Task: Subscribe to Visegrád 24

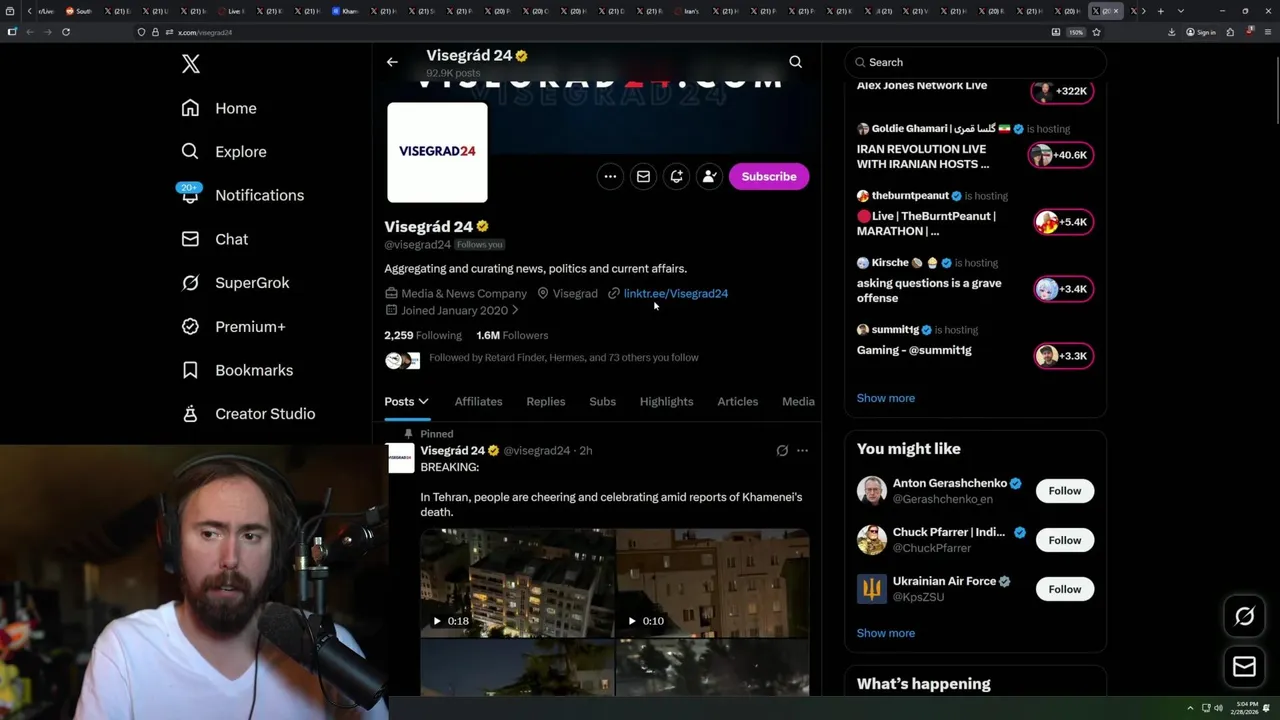Action: 769,176
